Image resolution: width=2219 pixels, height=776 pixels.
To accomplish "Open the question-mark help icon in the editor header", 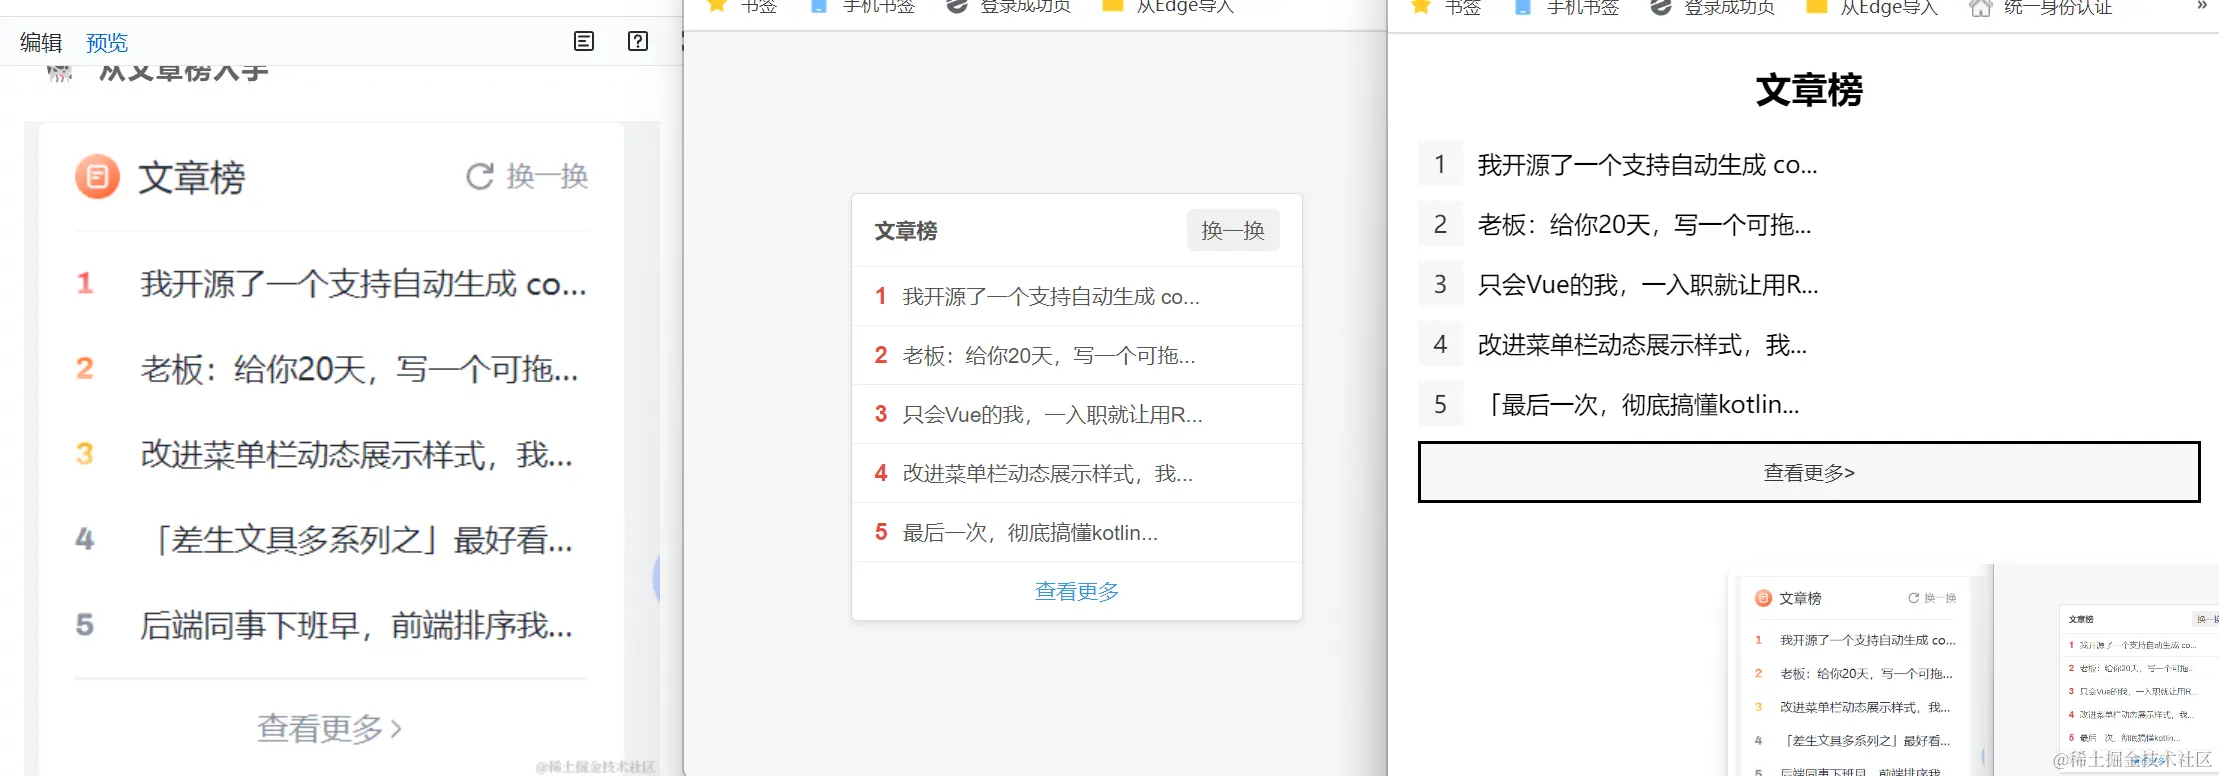I will 638,41.
